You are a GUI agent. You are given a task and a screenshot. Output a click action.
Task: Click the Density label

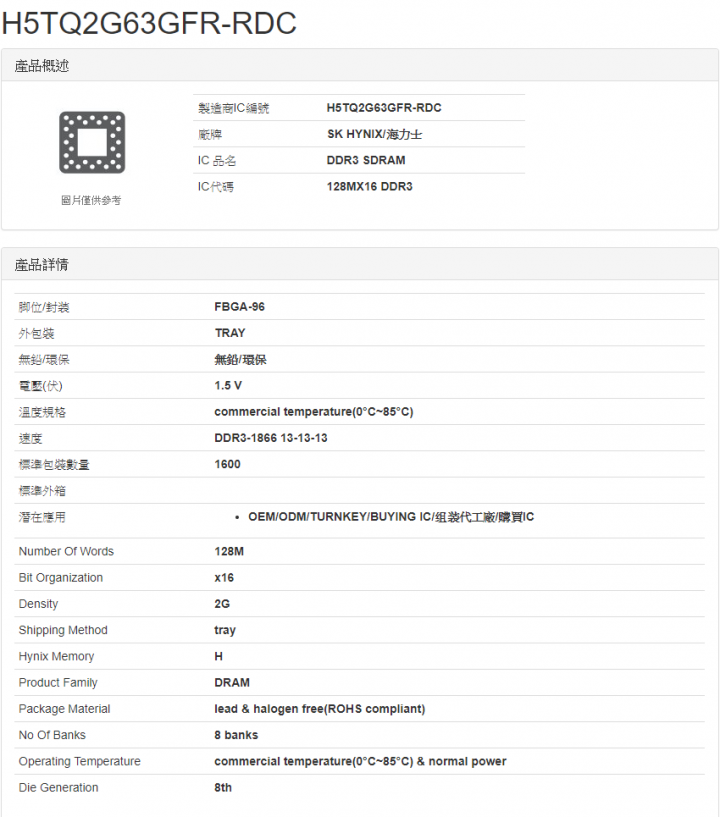click(x=39, y=604)
